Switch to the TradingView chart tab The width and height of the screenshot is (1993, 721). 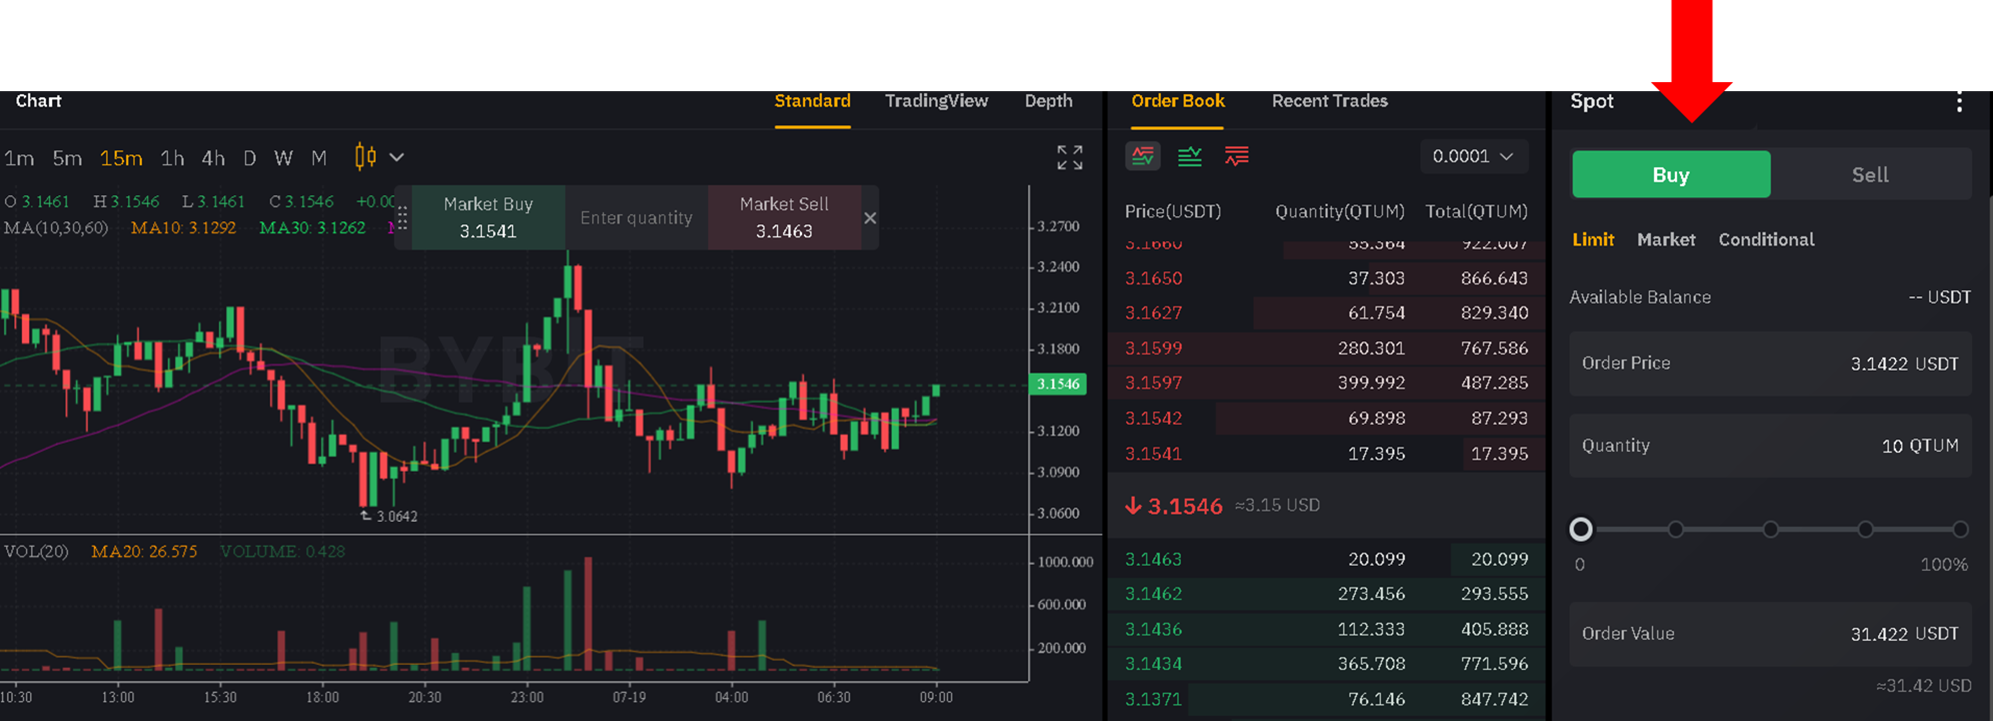[x=936, y=101]
